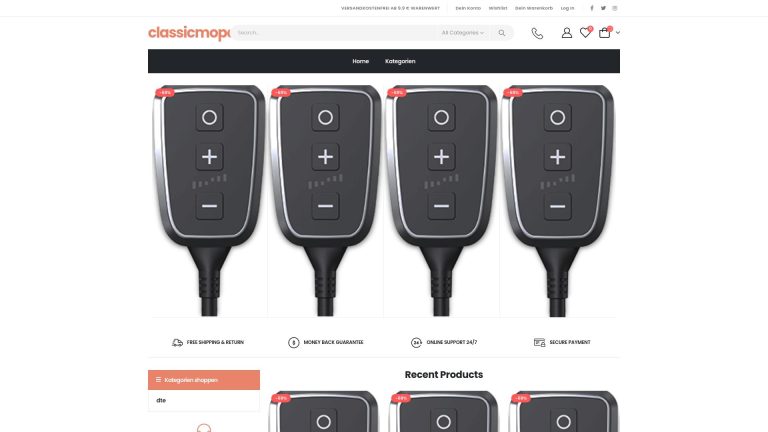768x432 pixels.
Task: Click the search magnifier icon
Action: point(502,33)
